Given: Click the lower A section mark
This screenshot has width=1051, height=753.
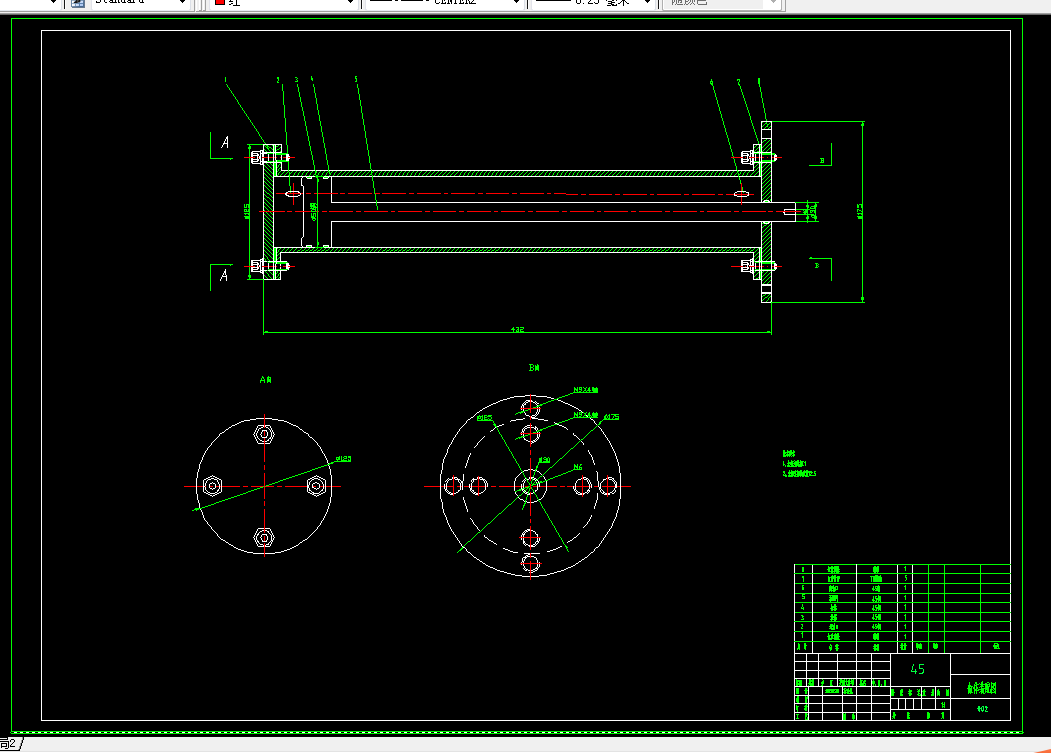Looking at the screenshot, I should [x=224, y=276].
